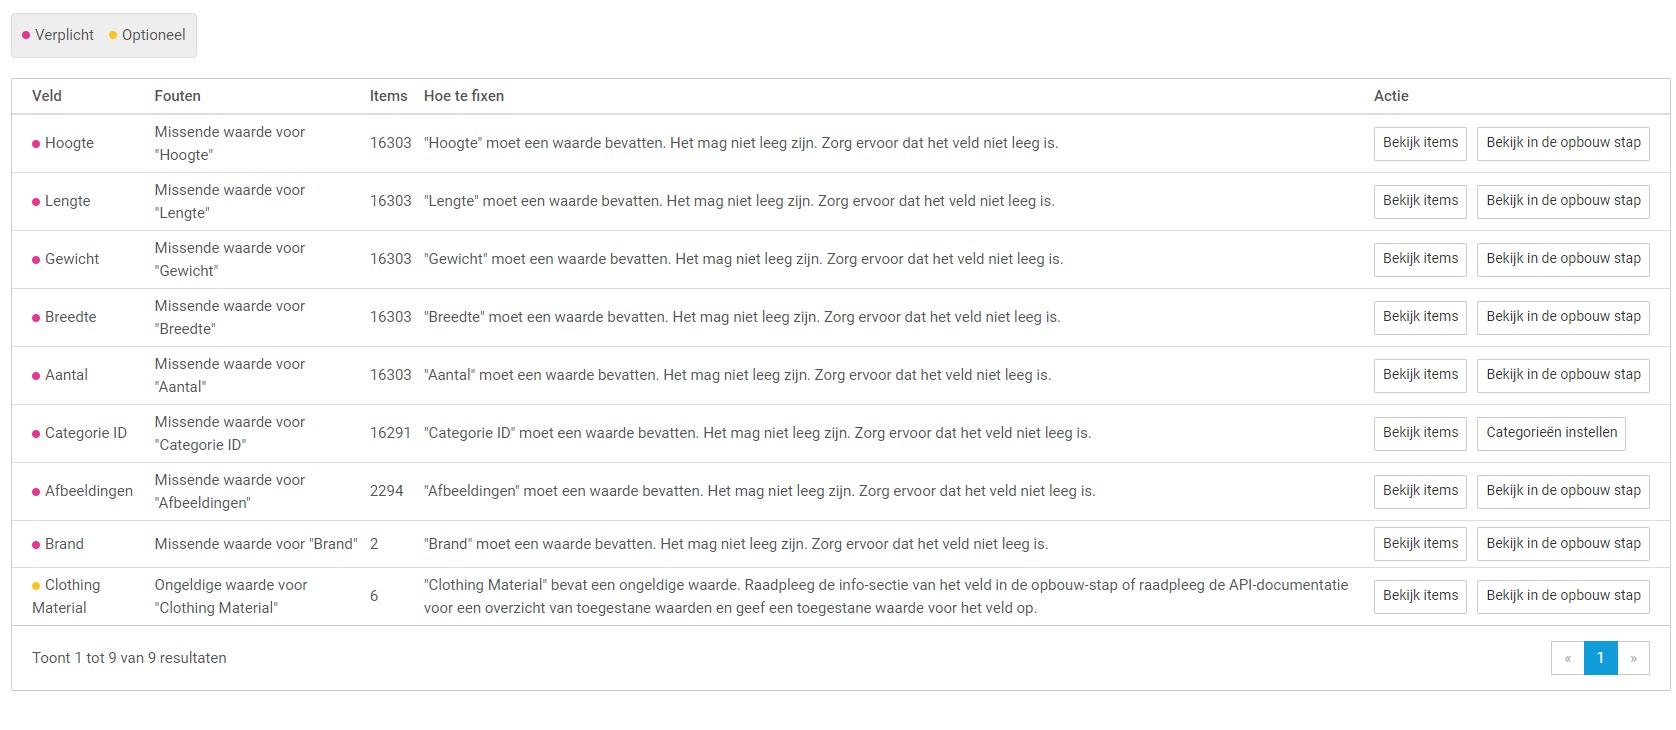Open 'Bekijk in de opbouw stap' for Lengte
This screenshot has width=1676, height=730.
pos(1563,201)
